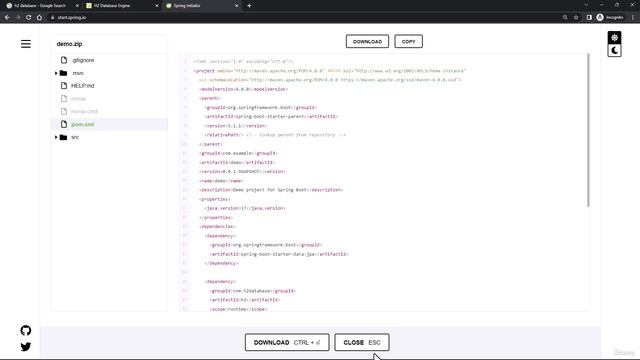Viewport: 640px width, 360px height.
Task: Open a new browser tab
Action: coord(249,6)
